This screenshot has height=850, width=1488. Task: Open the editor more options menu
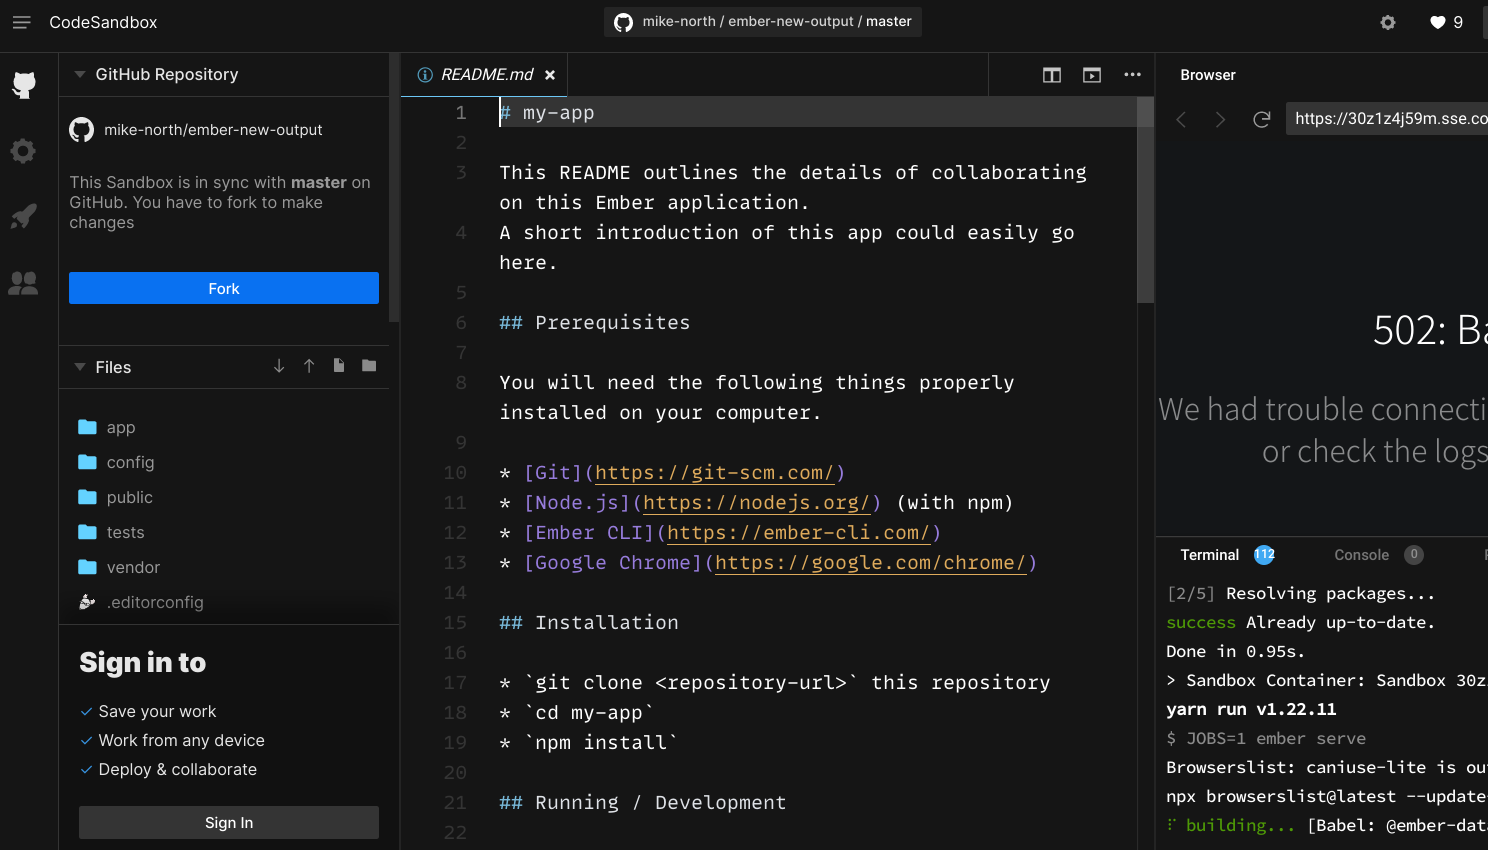pos(1132,75)
